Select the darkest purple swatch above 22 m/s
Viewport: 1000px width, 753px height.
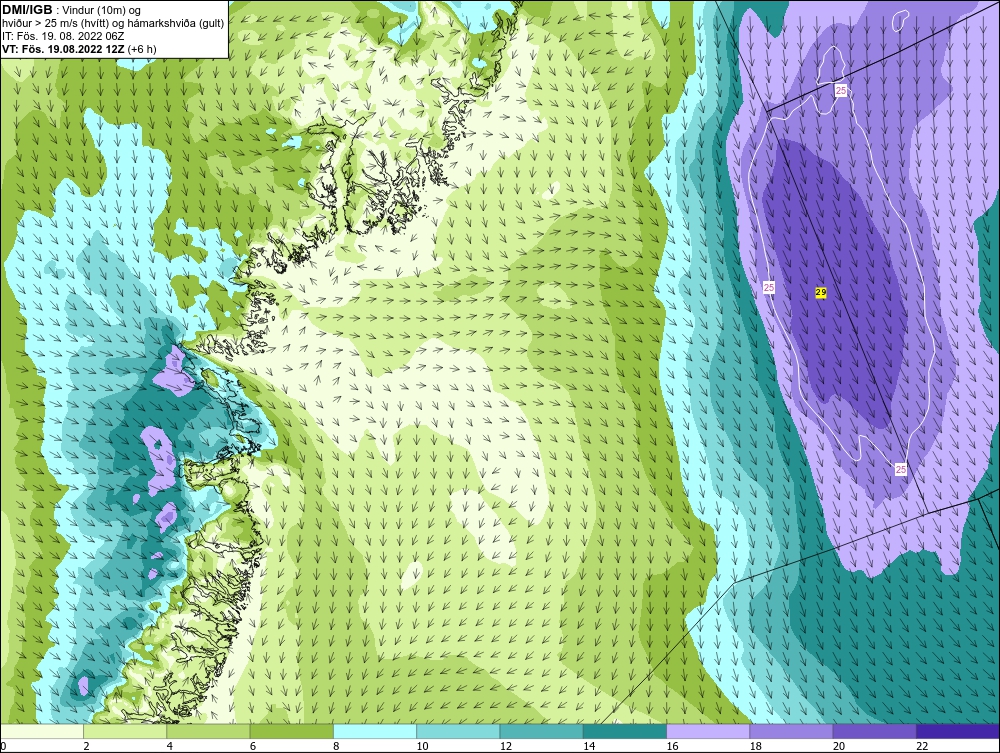pos(958,731)
